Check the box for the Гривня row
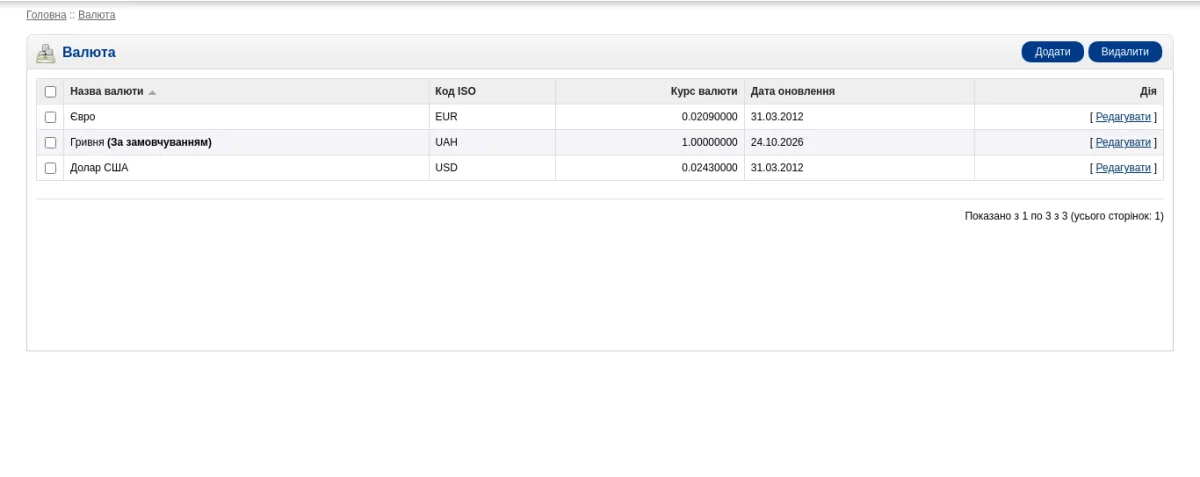The width and height of the screenshot is (1200, 477). click(50, 143)
